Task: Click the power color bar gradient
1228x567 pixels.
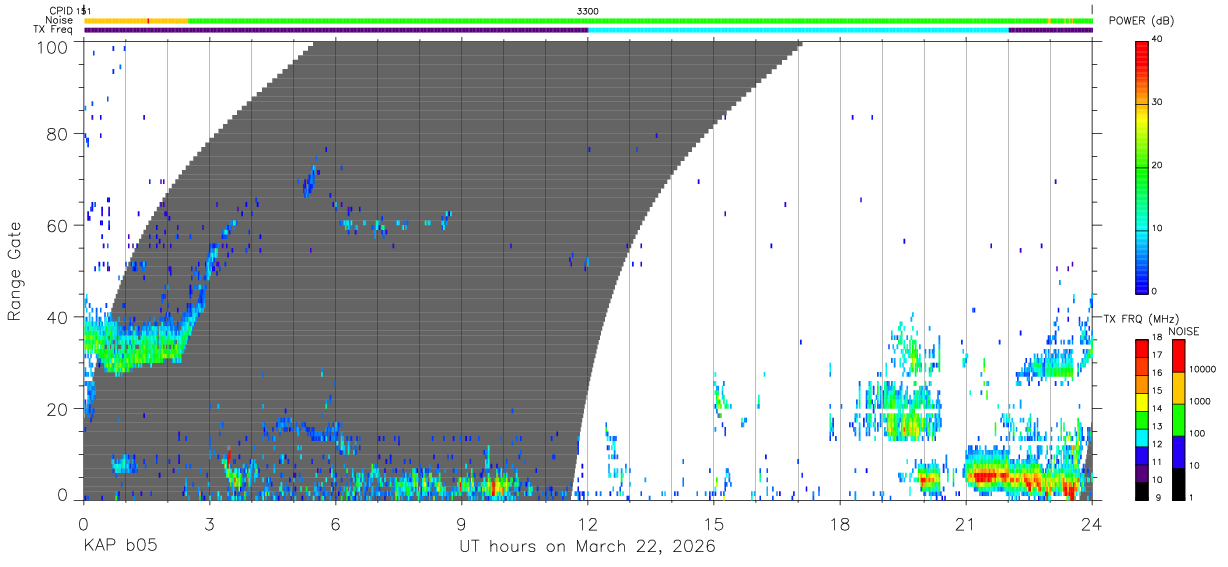Action: [x=1142, y=166]
